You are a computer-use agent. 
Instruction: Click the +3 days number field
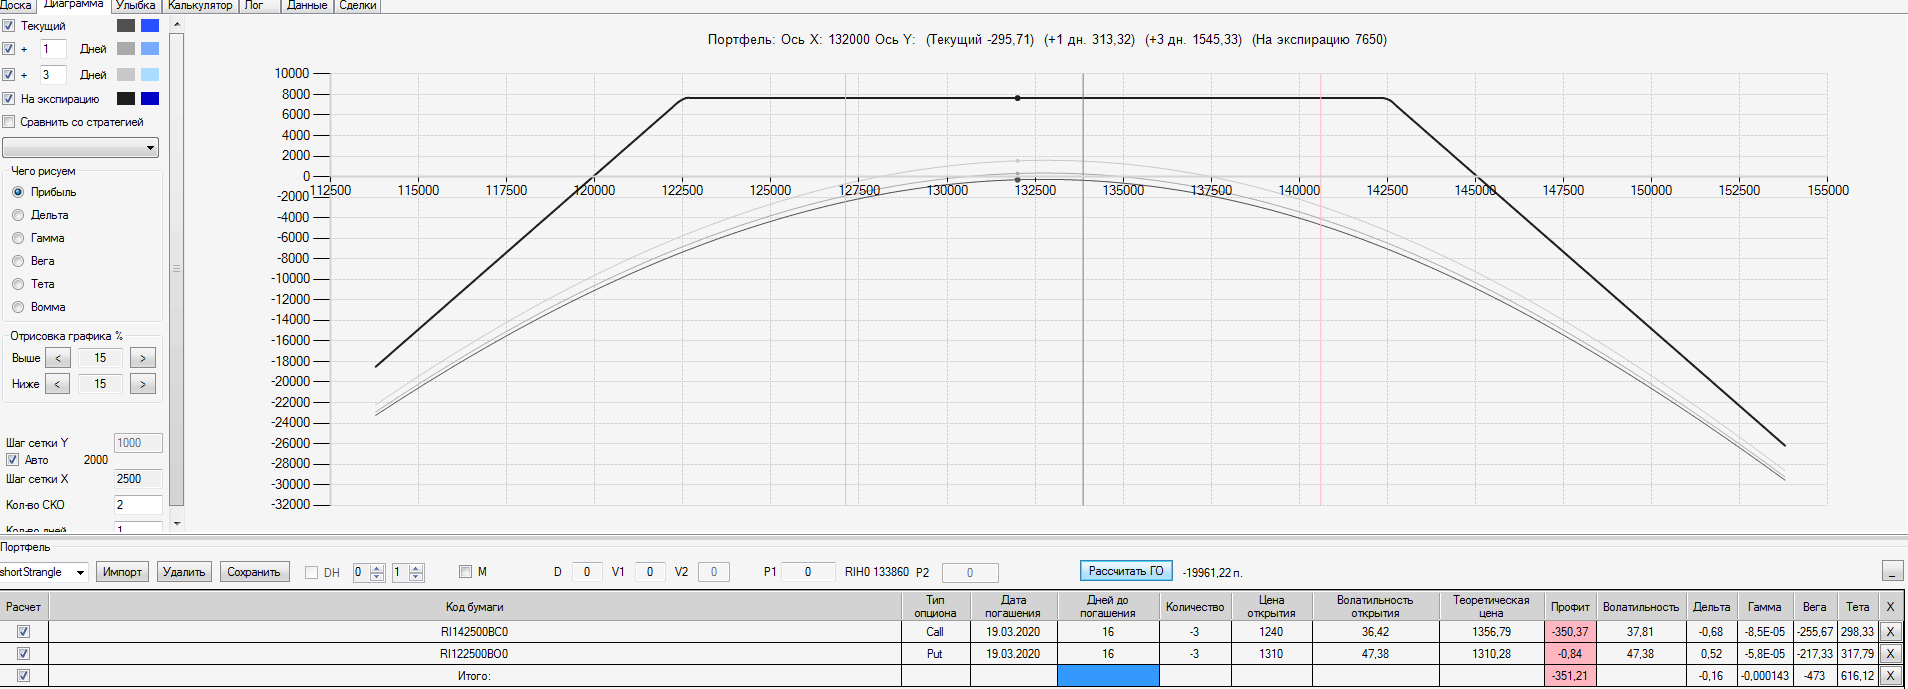(53, 75)
